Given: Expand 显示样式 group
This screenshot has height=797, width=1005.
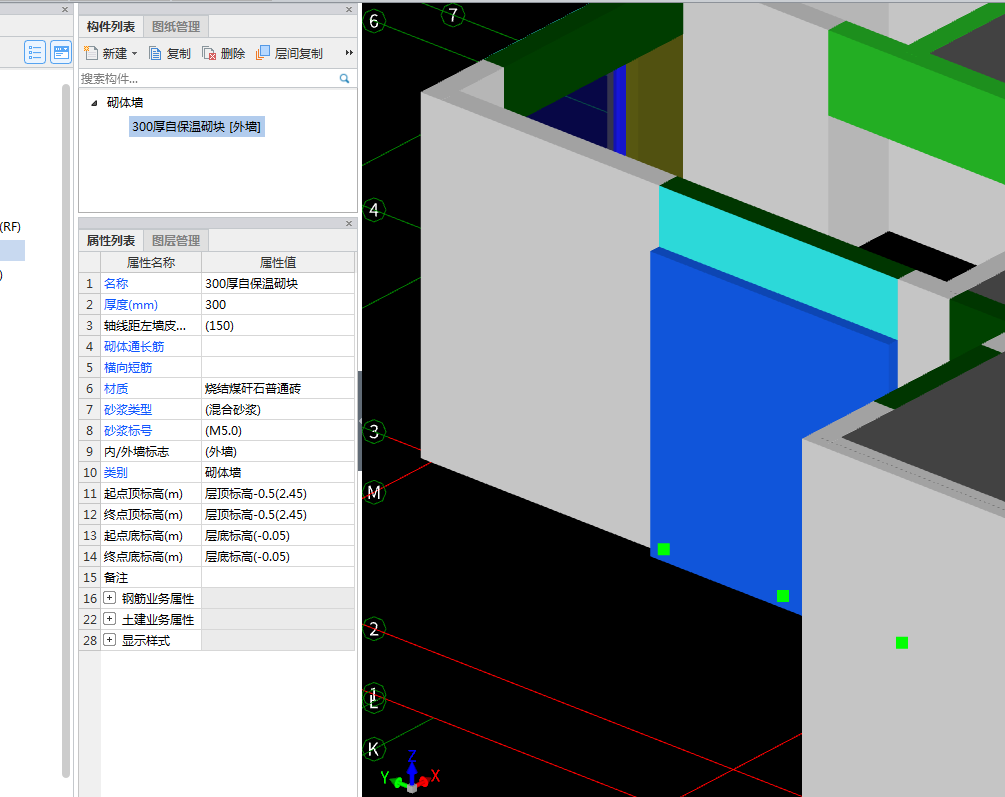Looking at the screenshot, I should coord(110,641).
